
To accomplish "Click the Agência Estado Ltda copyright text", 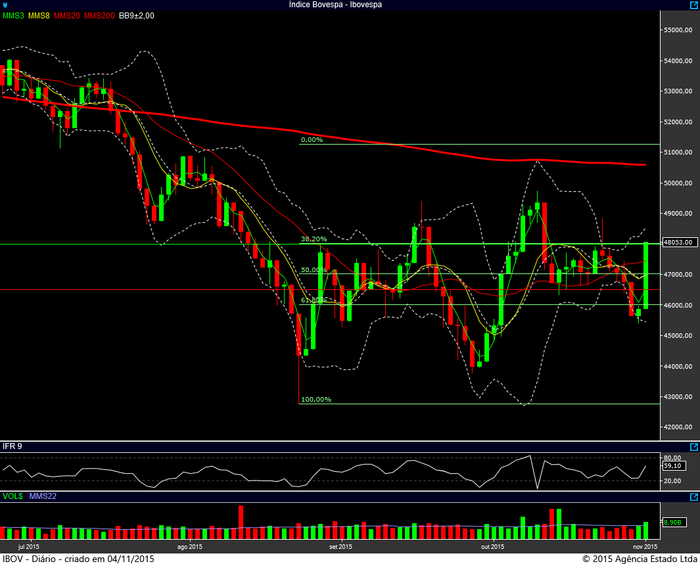I will pos(640,559).
